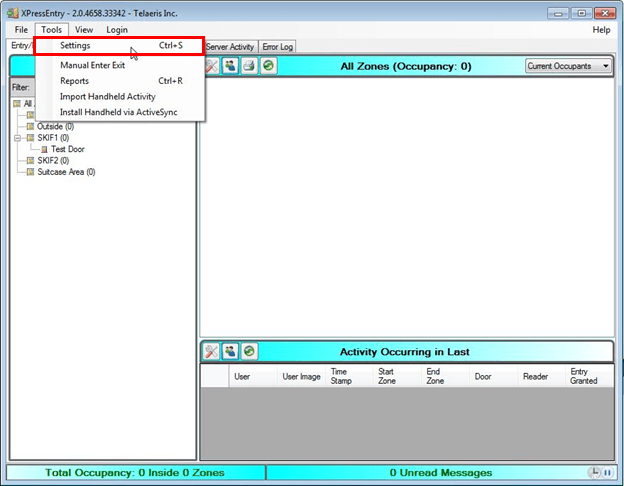624x486 pixels.
Task: Open Settings from the Tools menu
Action: click(120, 45)
